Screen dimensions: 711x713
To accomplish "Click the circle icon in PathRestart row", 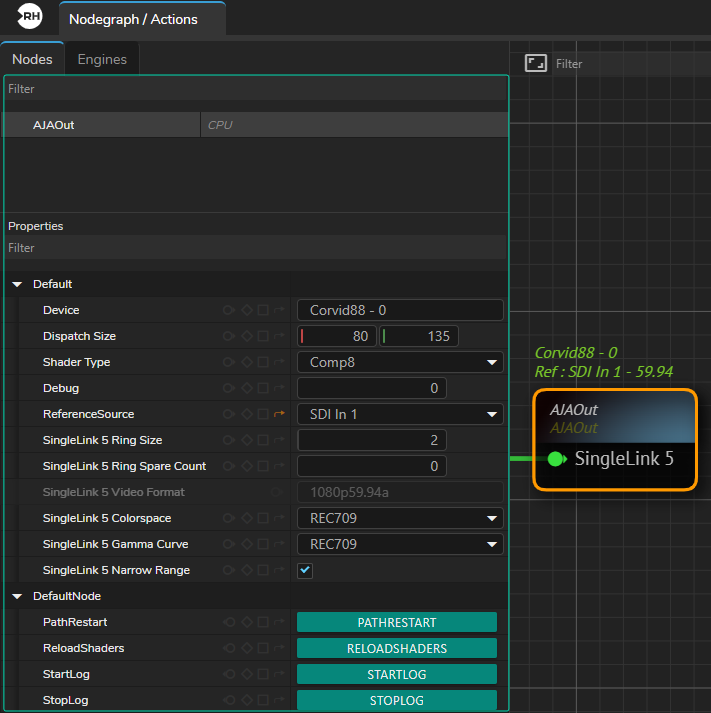I will pos(229,622).
